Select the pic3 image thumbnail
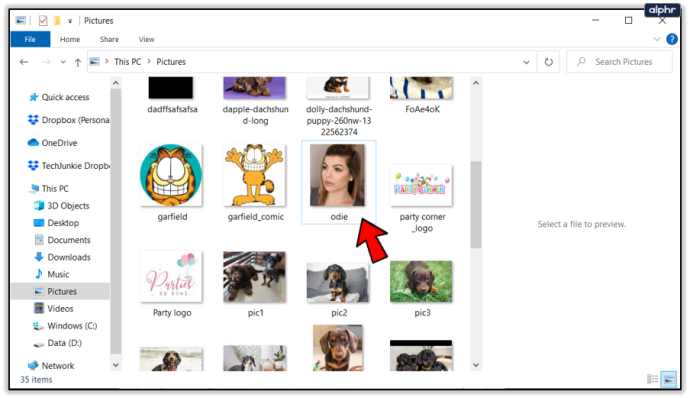Viewport: 690px width, 398px height. (x=421, y=282)
